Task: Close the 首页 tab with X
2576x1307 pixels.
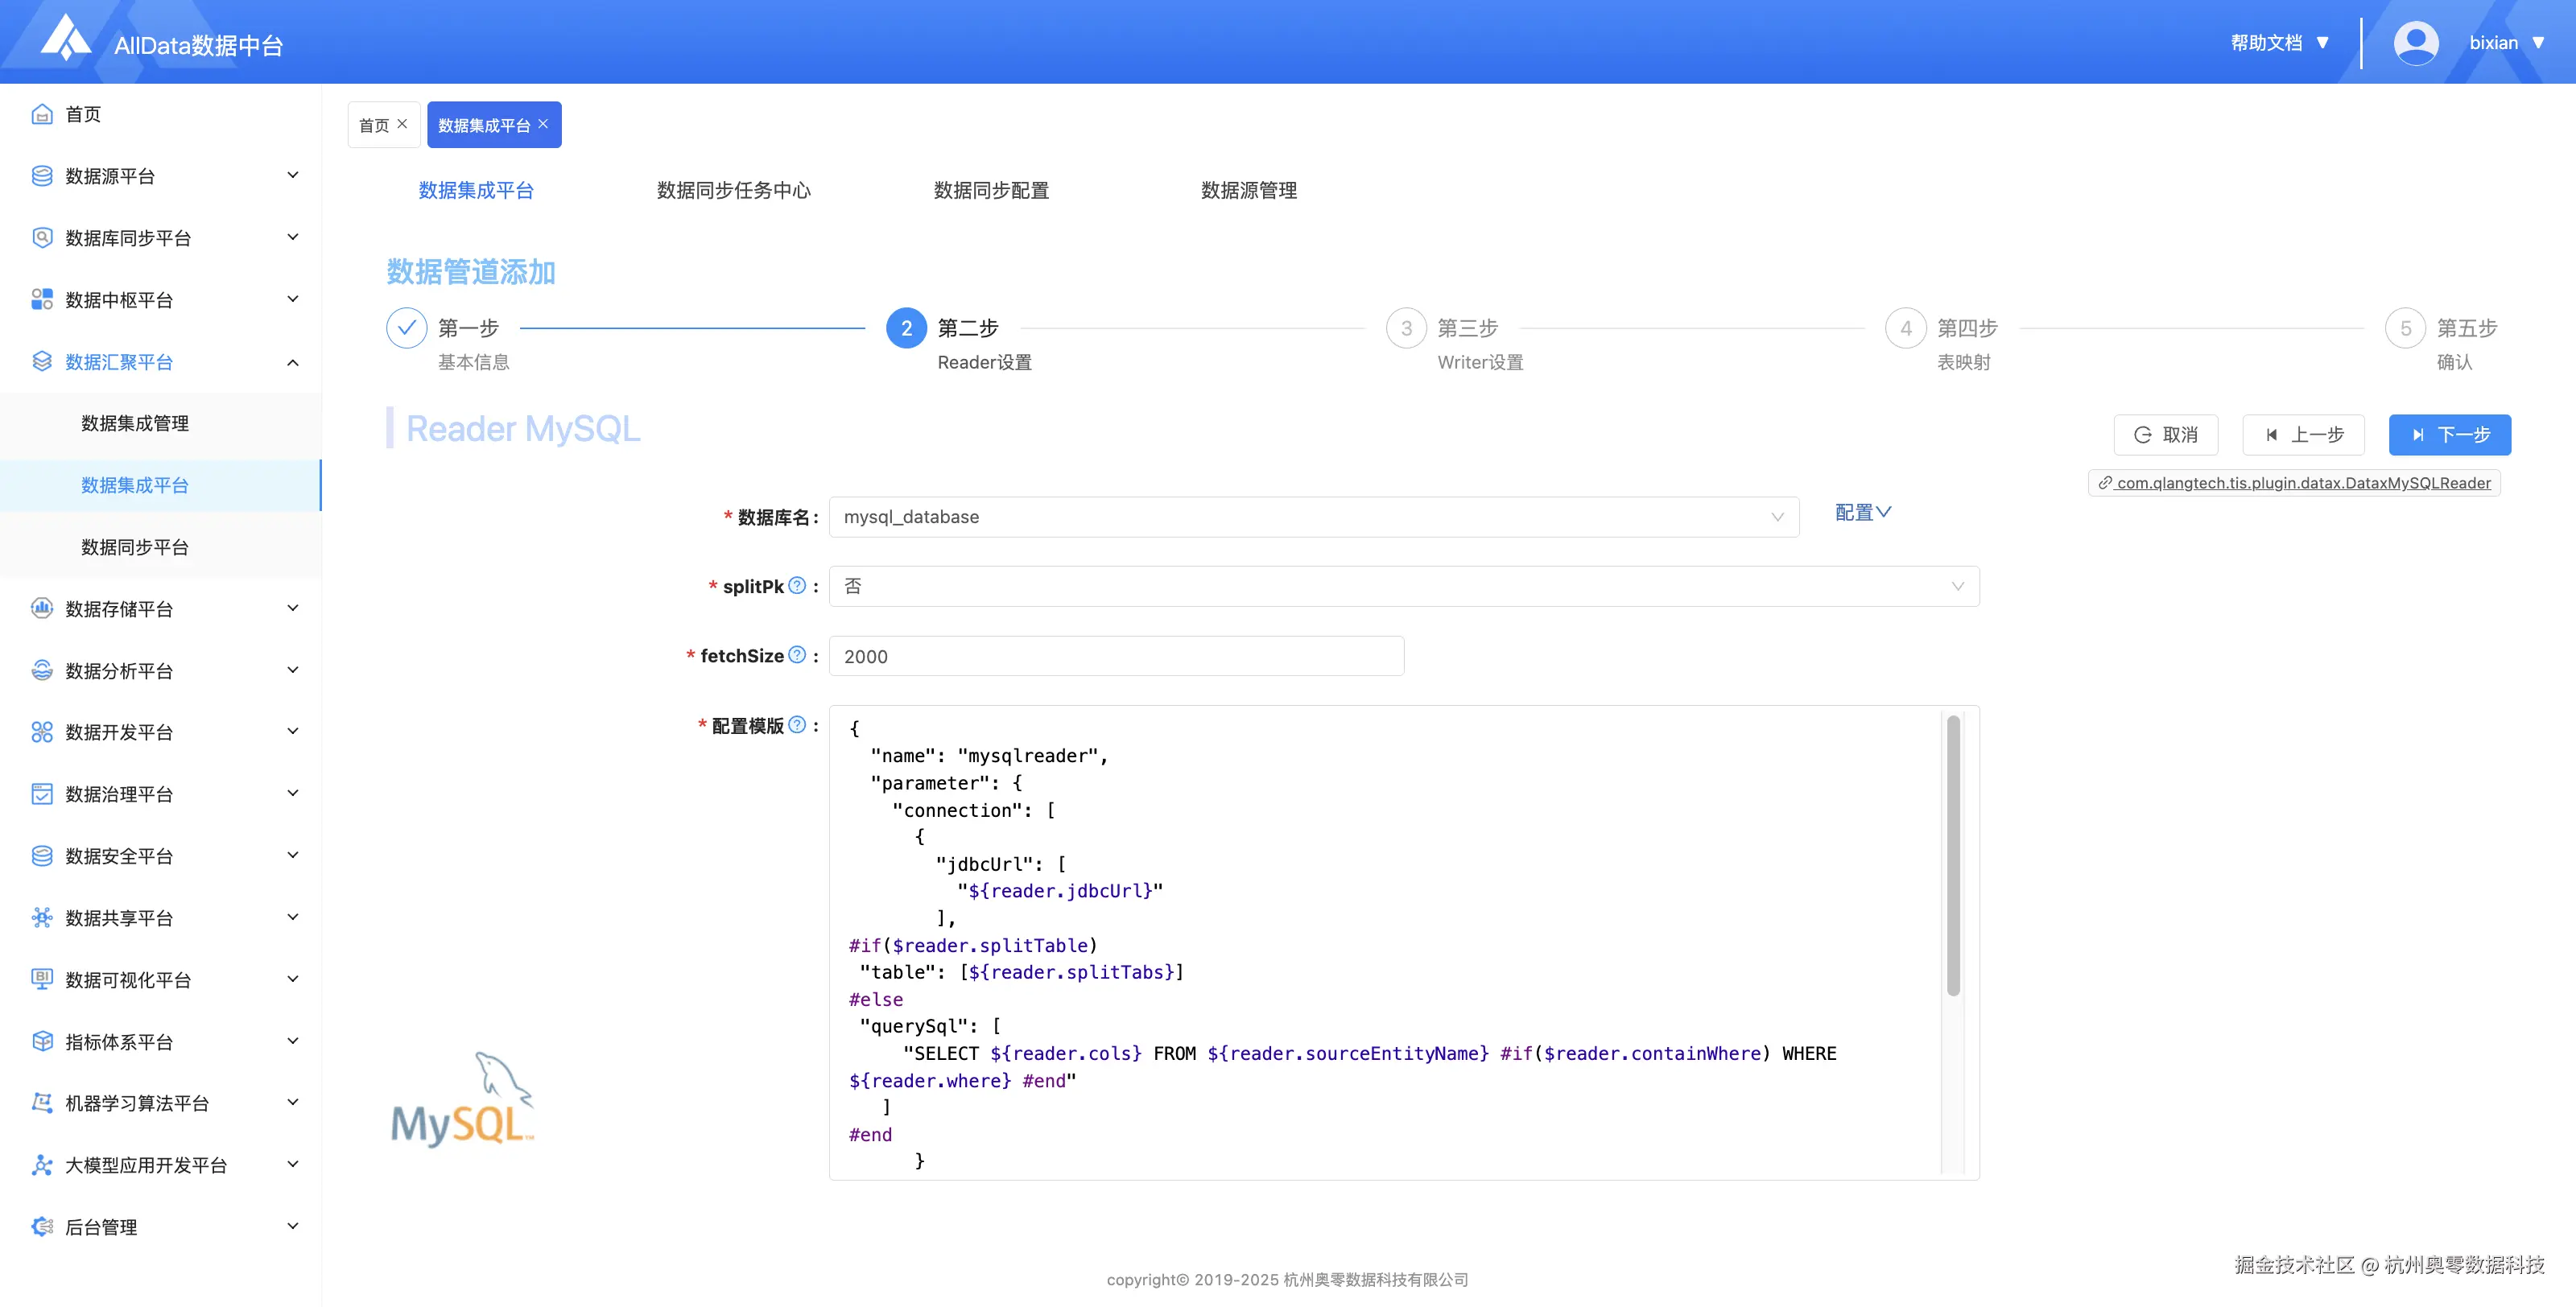Action: (402, 123)
